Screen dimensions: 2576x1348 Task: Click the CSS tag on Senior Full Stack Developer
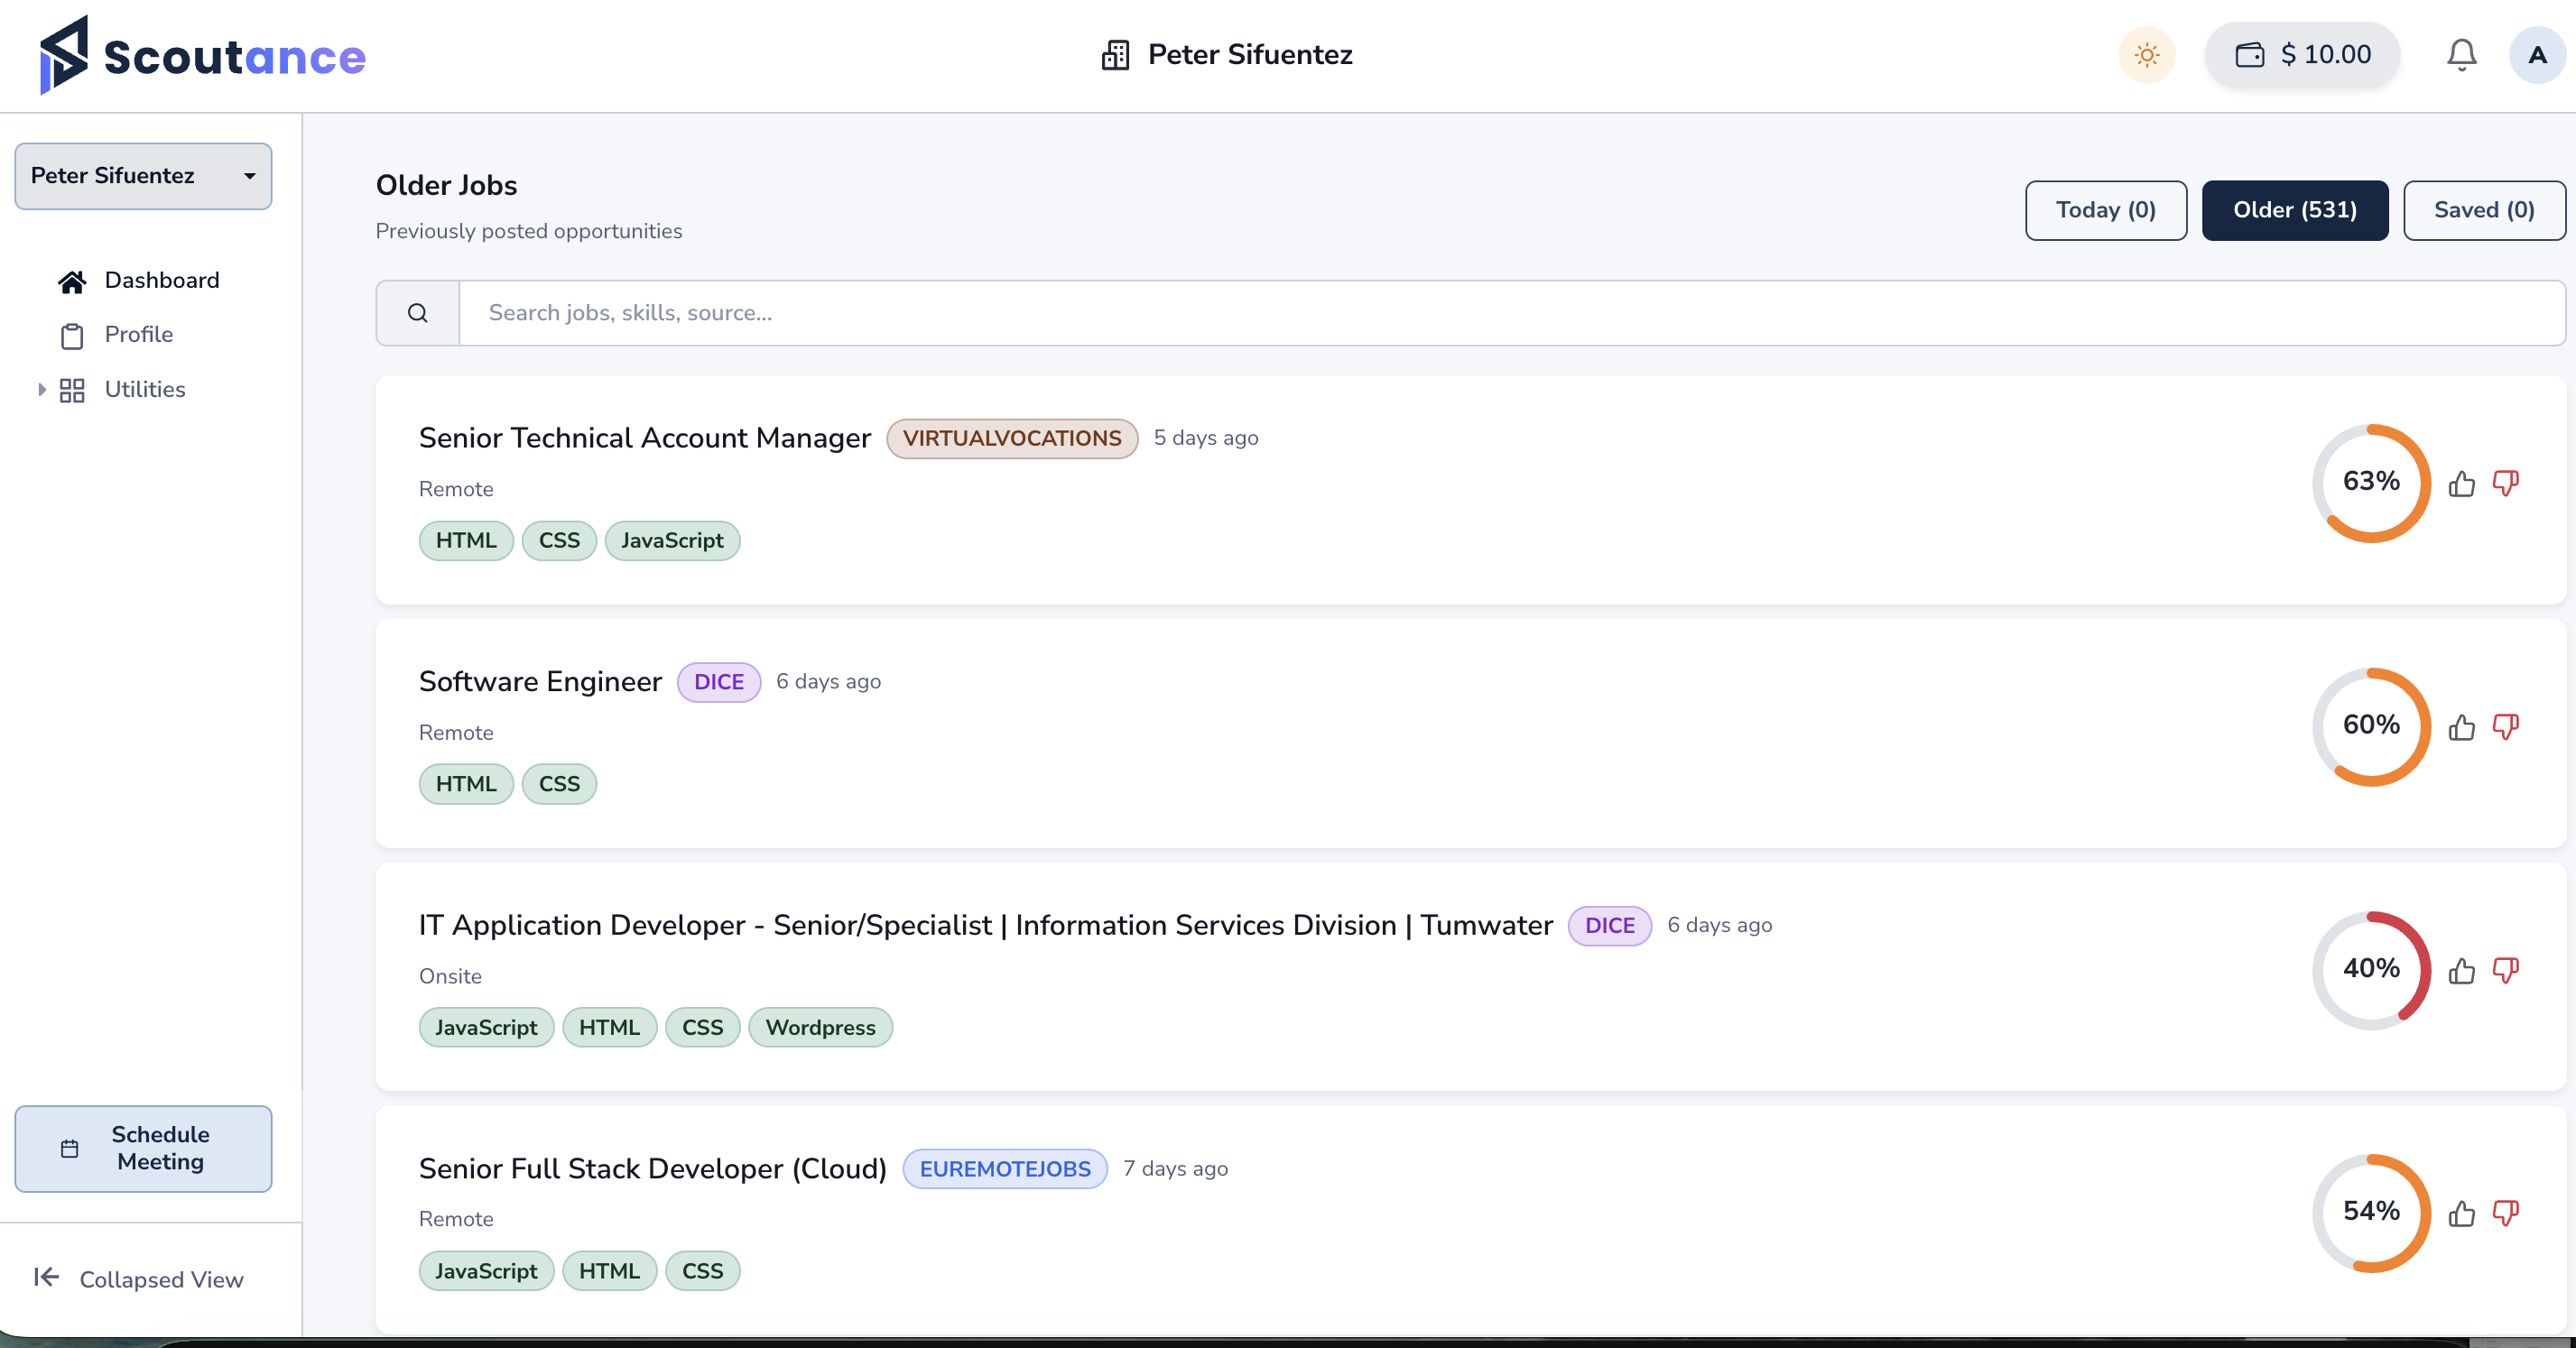pos(702,1271)
